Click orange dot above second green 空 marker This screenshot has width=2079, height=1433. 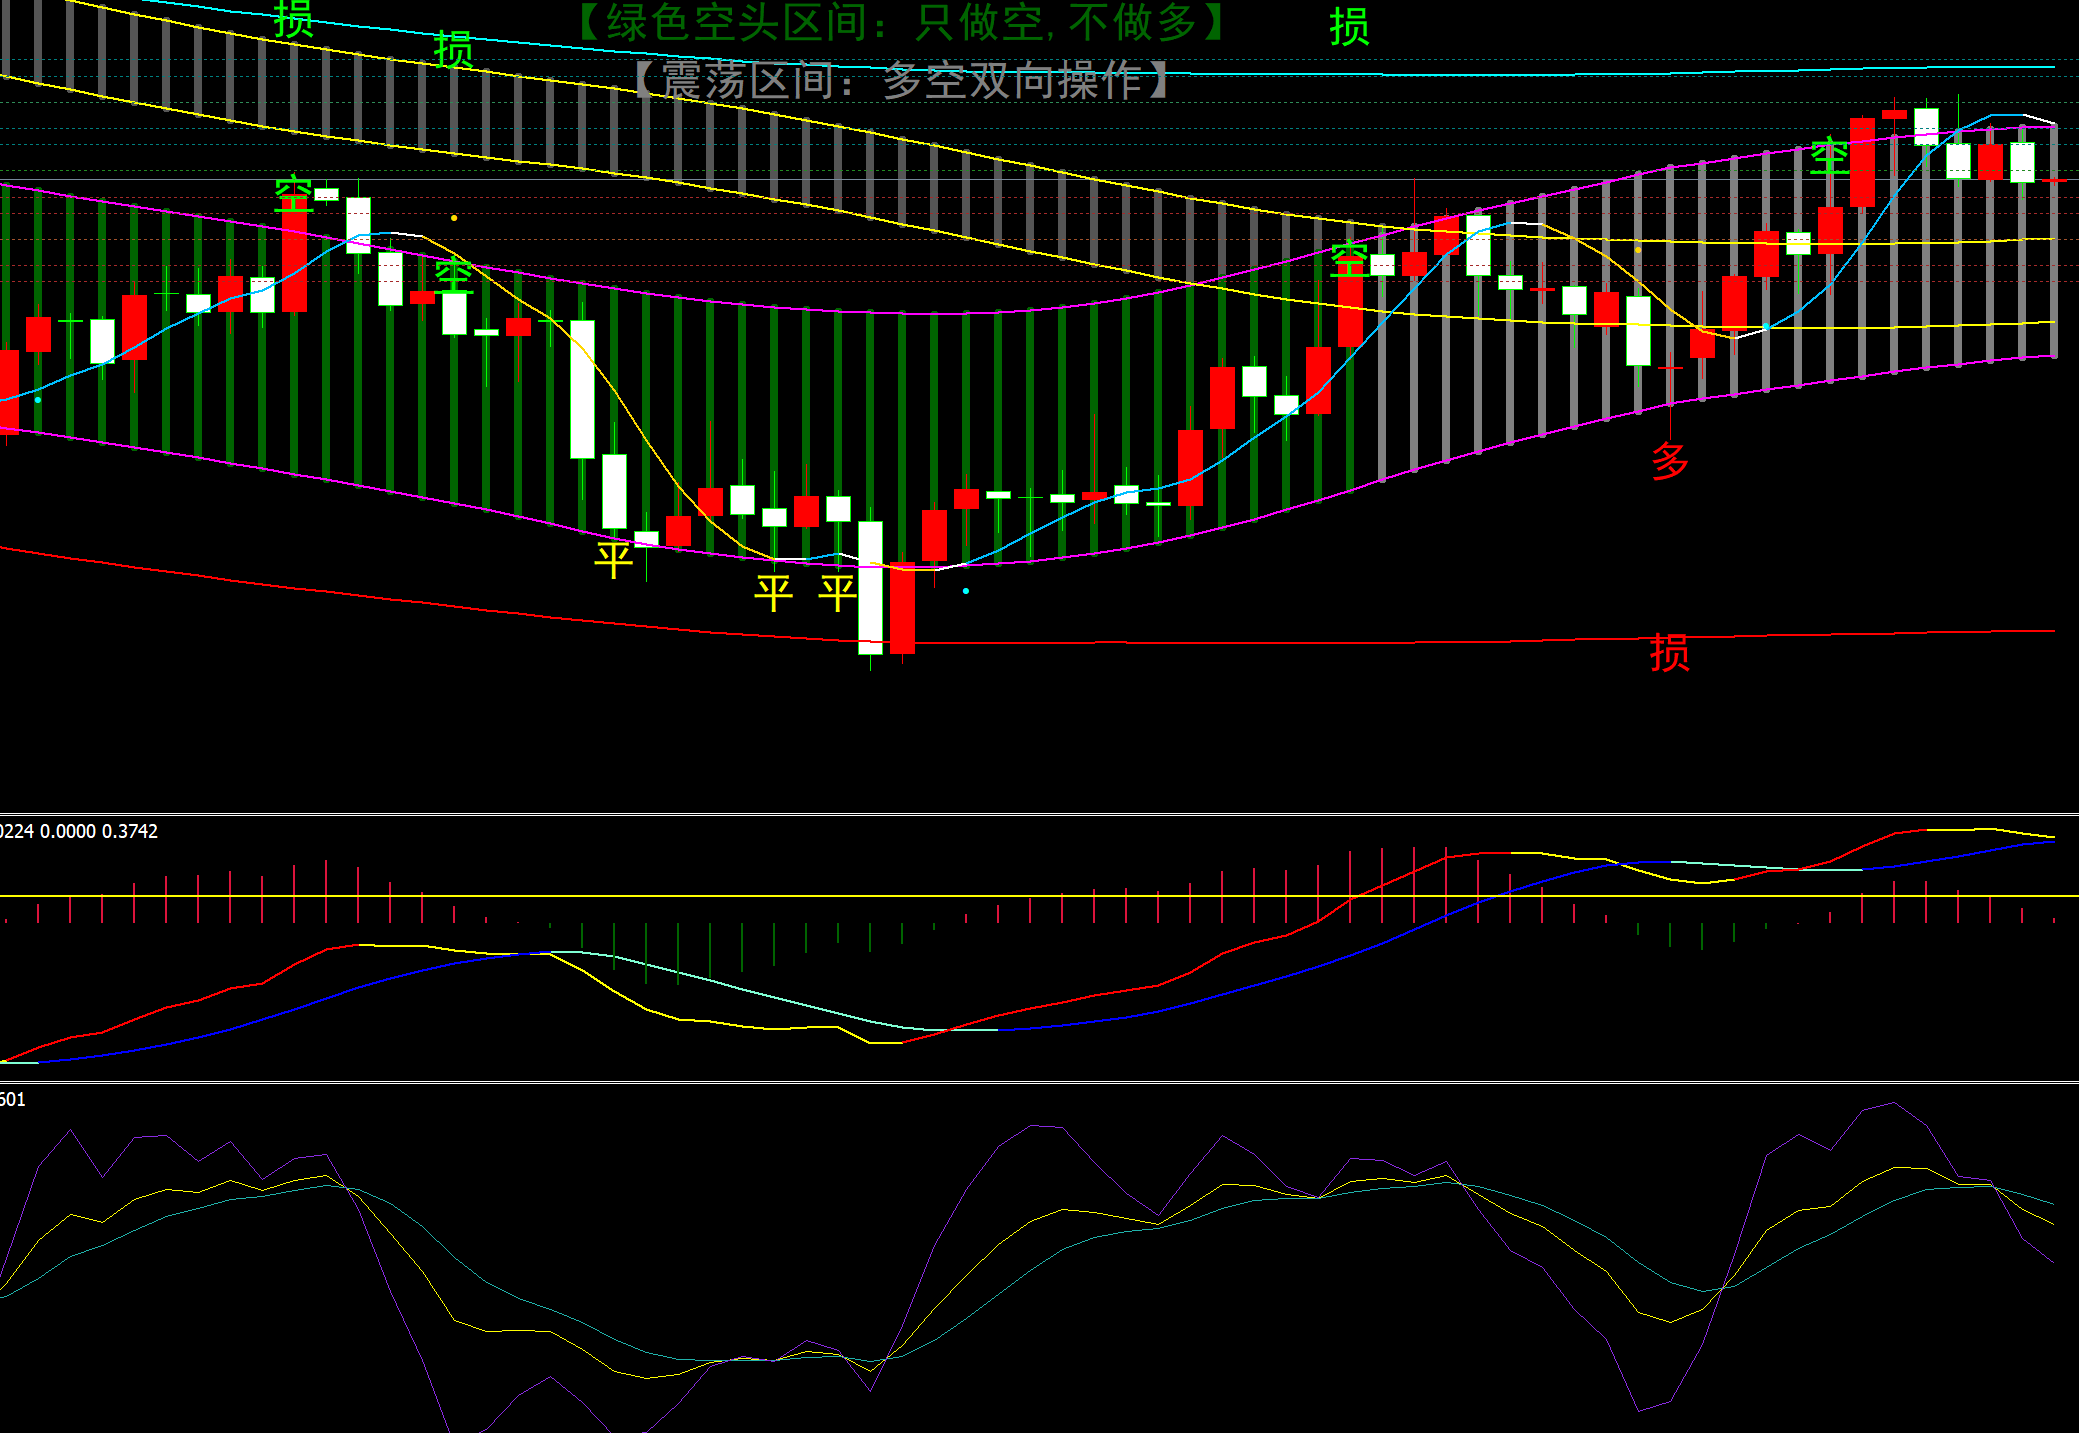point(454,218)
